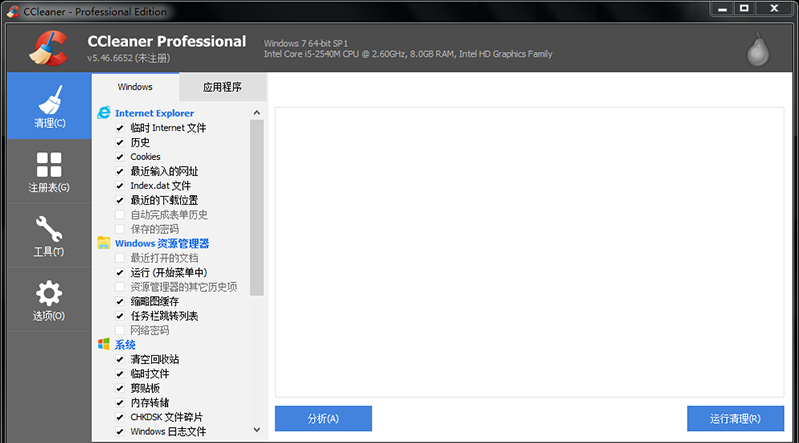Enable 自动完成表单历史
The width and height of the screenshot is (799, 443).
(120, 215)
